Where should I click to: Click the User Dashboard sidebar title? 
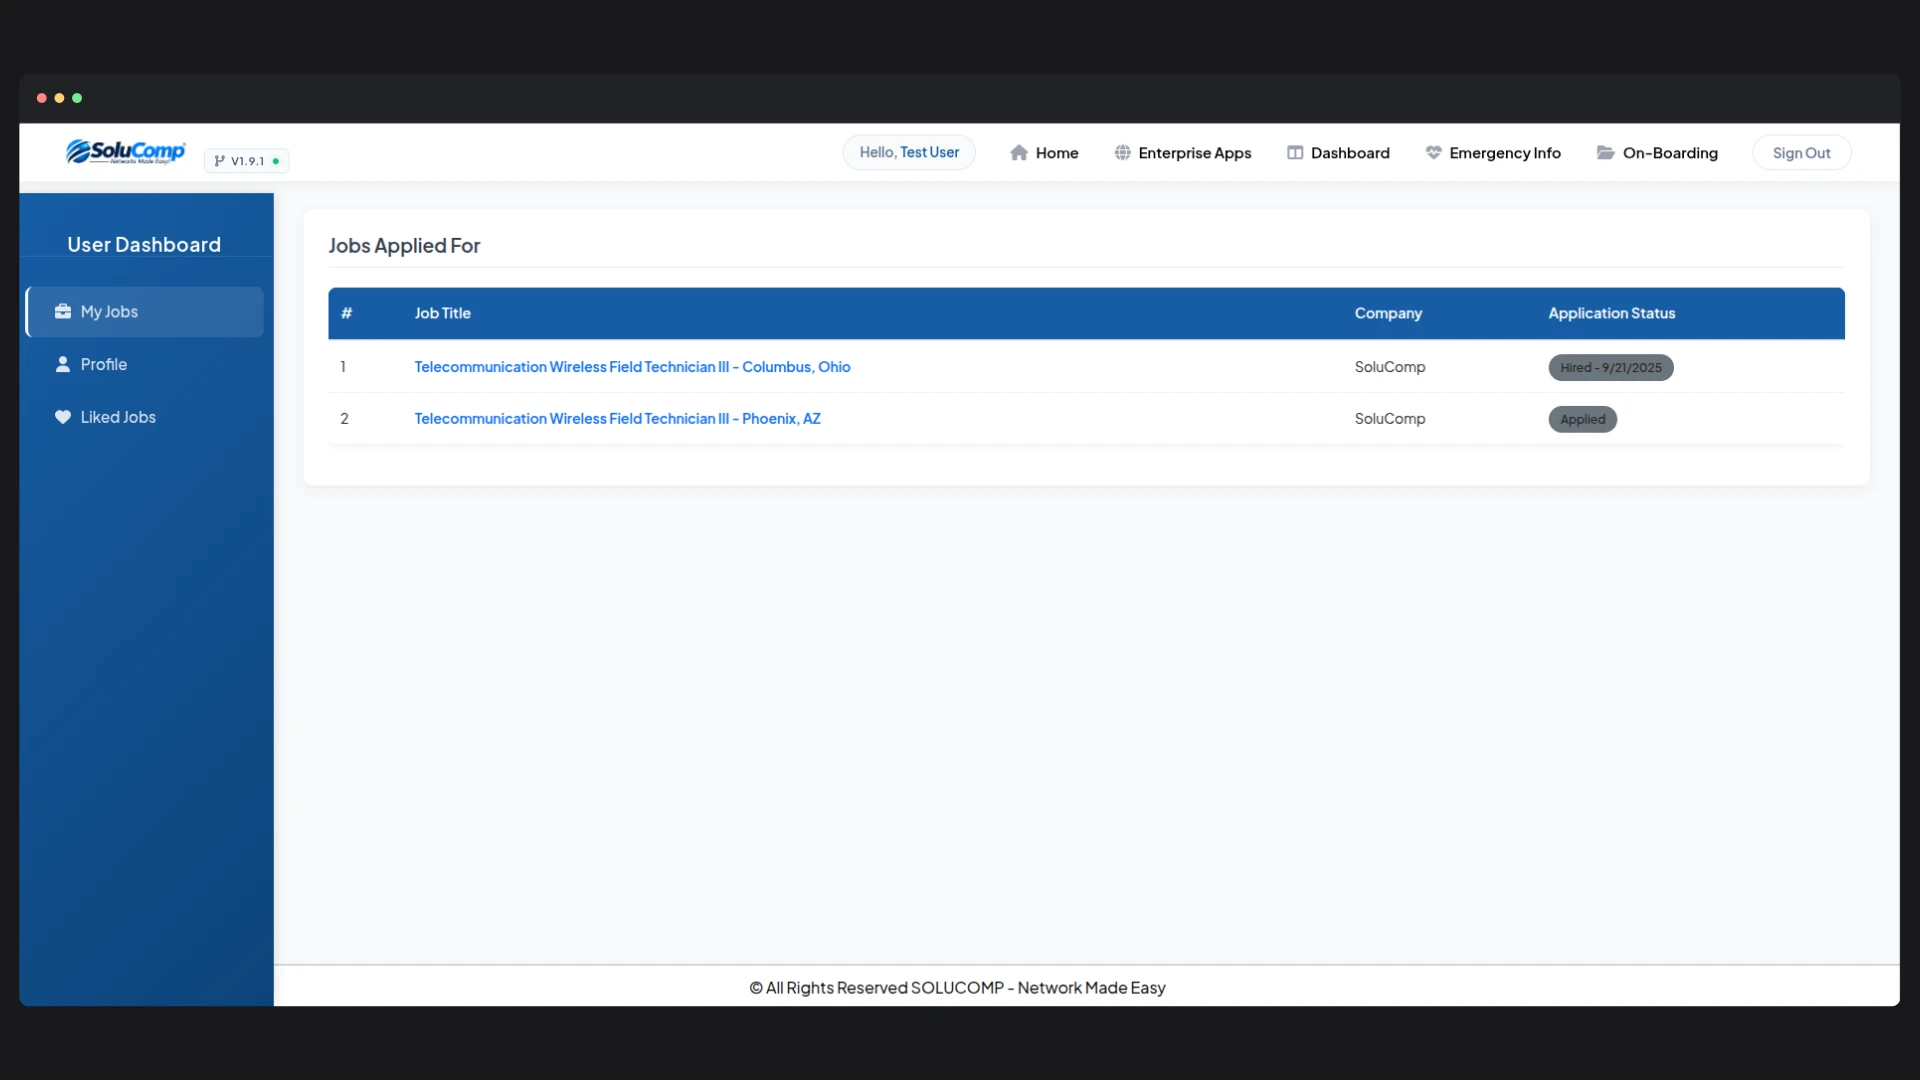(144, 245)
